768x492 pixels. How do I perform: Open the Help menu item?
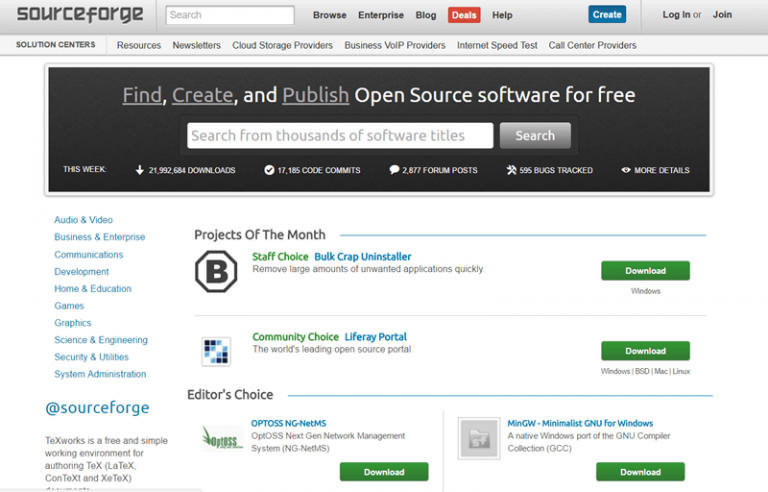(502, 15)
